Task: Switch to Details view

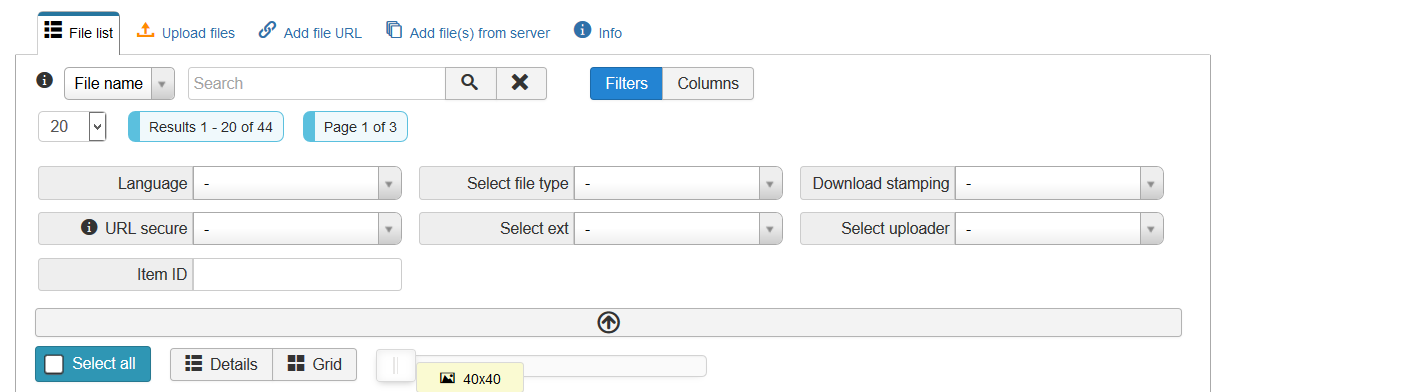Action: point(221,364)
